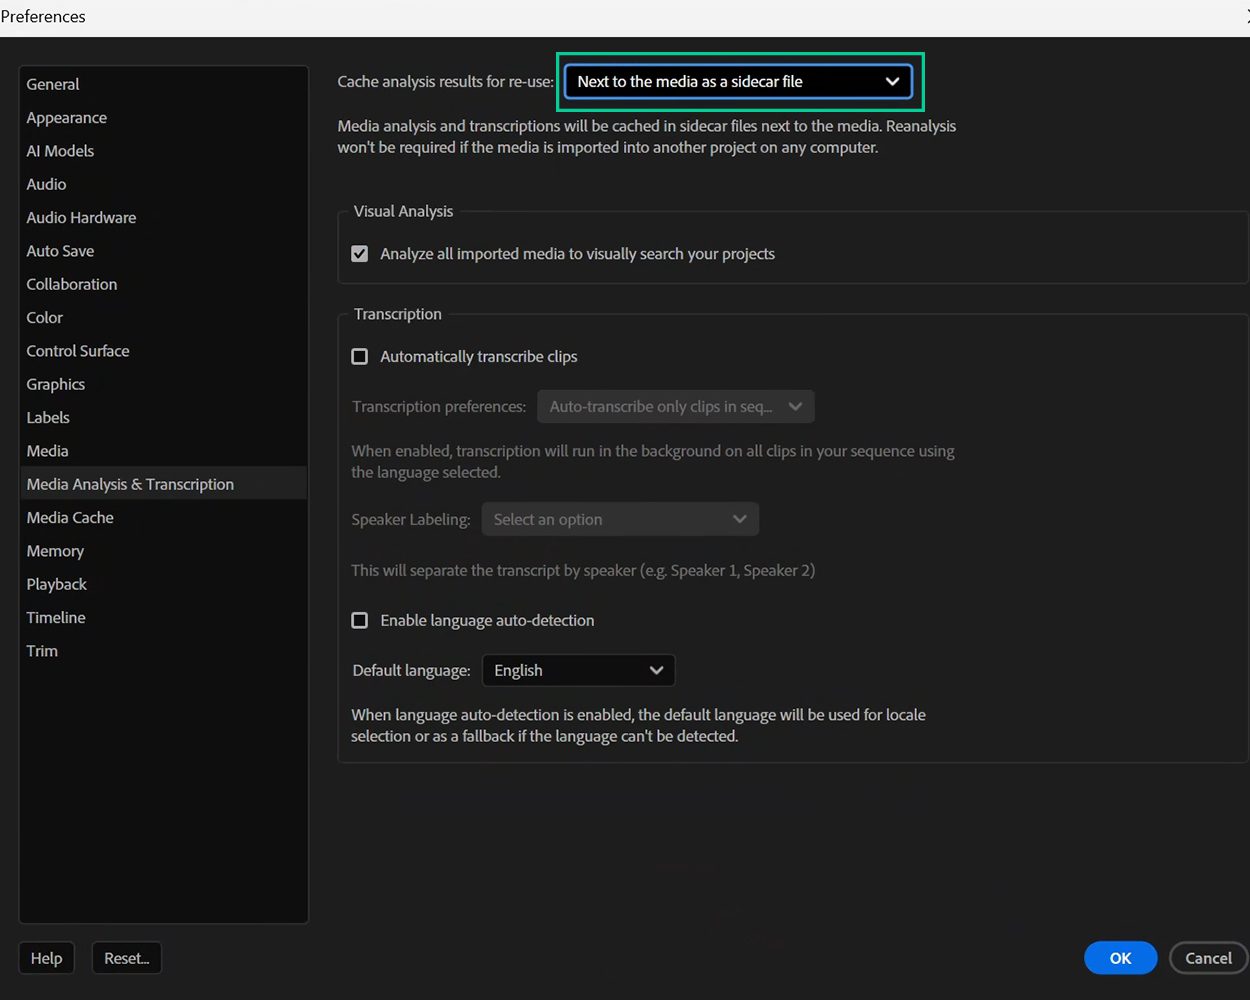Close the Preferences window
The height and width of the screenshot is (1000, 1250).
pyautogui.click(x=1246, y=15)
